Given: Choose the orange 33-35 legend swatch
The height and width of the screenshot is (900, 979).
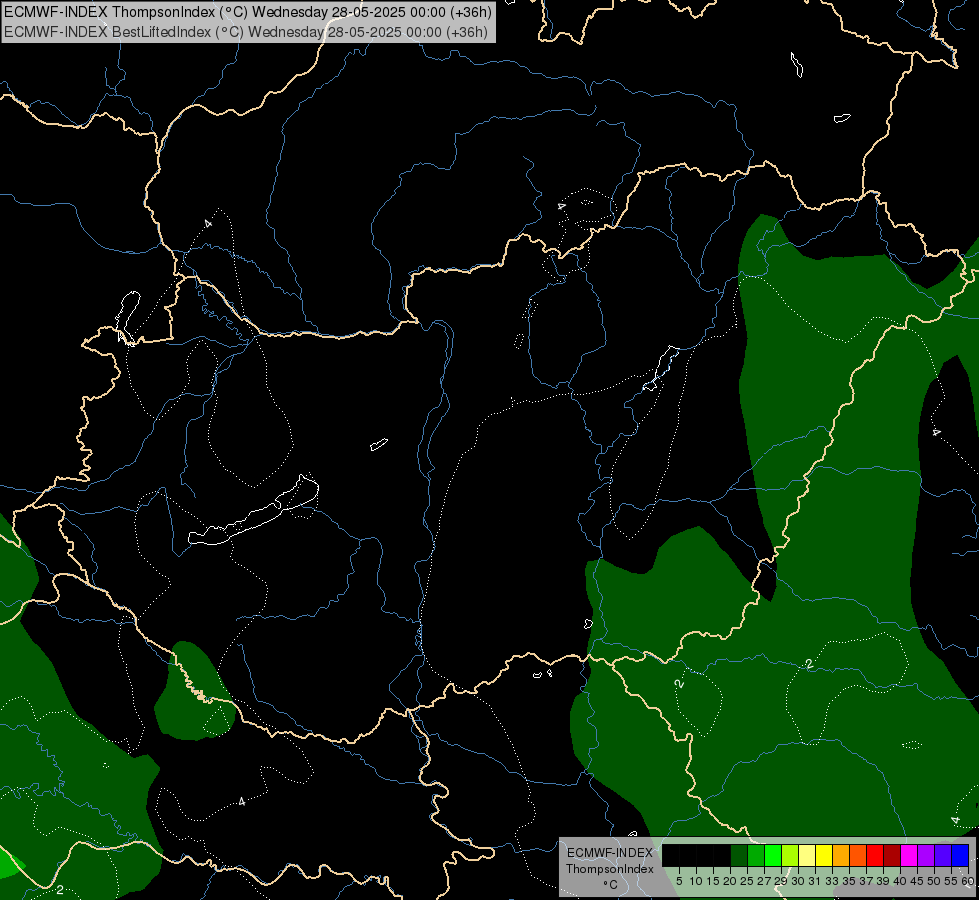Looking at the screenshot, I should [x=840, y=855].
